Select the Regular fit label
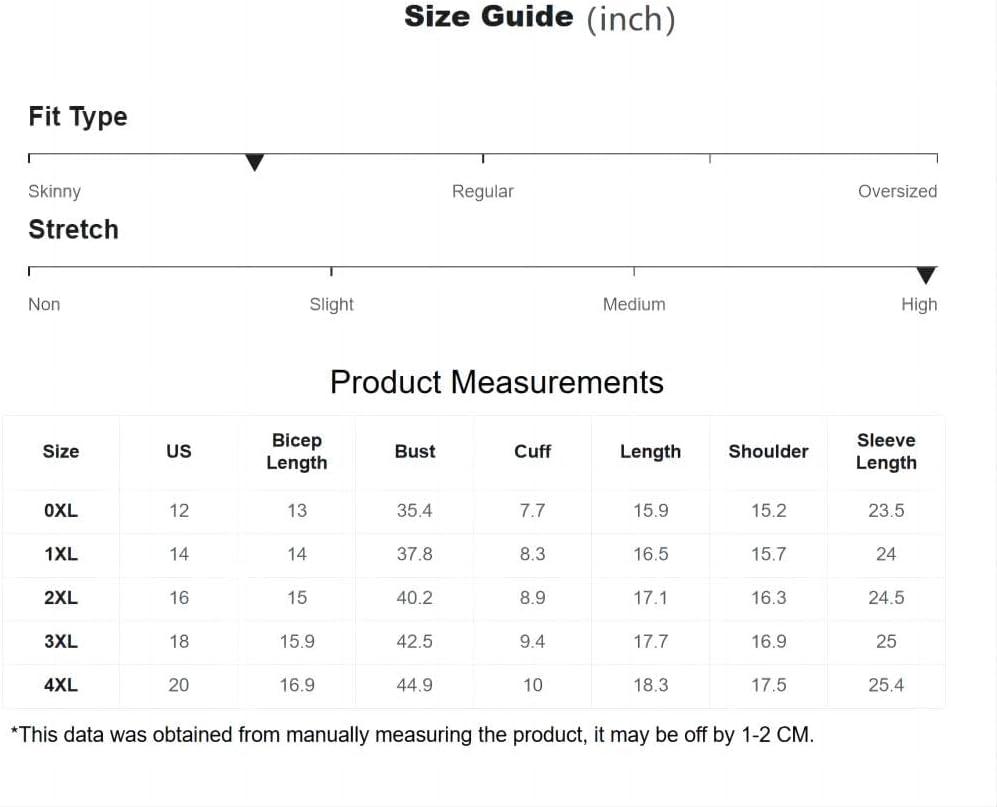The height and width of the screenshot is (807, 997). pyautogui.click(x=483, y=191)
